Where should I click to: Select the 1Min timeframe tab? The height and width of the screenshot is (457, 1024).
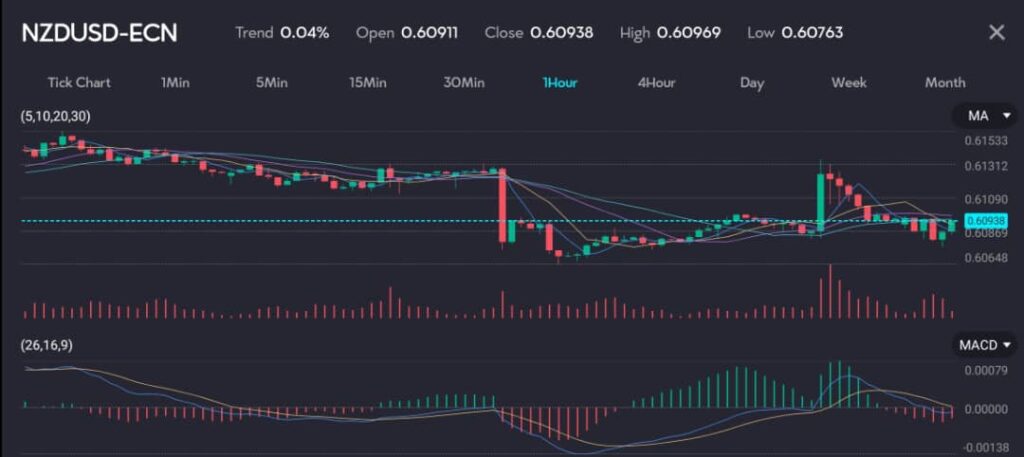click(175, 82)
